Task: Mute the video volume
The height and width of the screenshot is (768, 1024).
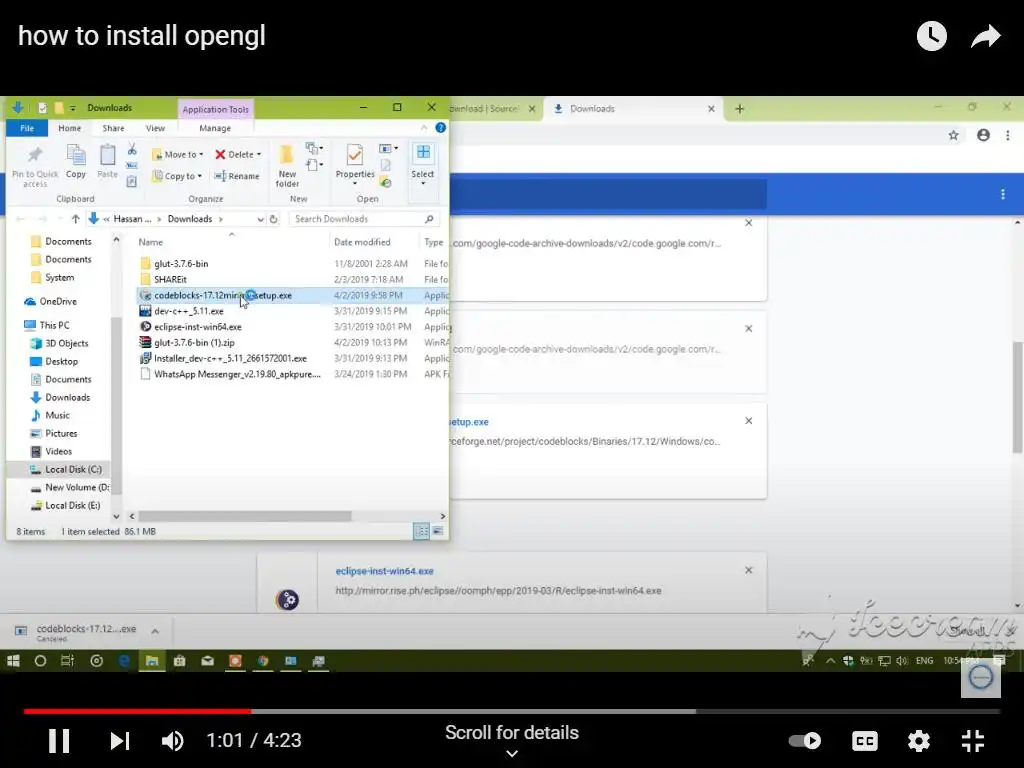Action: pos(173,741)
